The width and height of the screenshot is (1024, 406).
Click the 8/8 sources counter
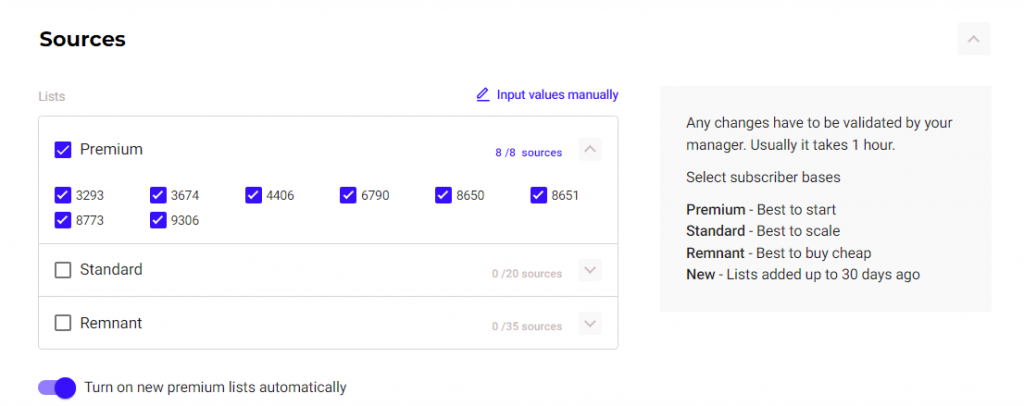(528, 153)
